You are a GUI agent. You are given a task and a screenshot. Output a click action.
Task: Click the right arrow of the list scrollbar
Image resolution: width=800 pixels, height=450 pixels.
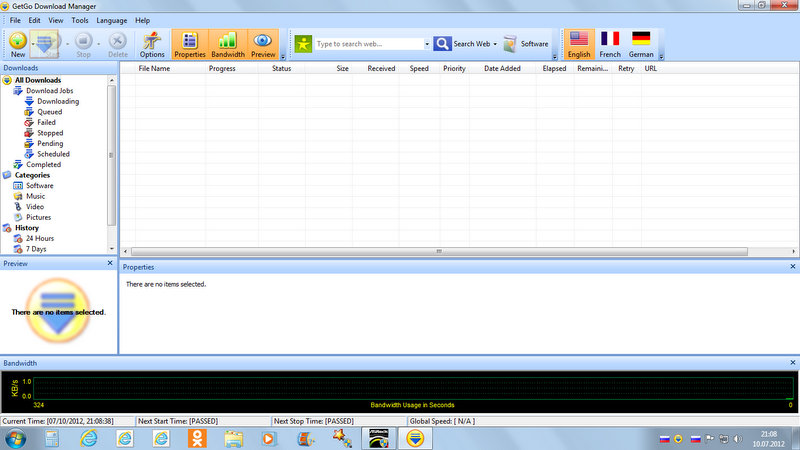coord(793,252)
